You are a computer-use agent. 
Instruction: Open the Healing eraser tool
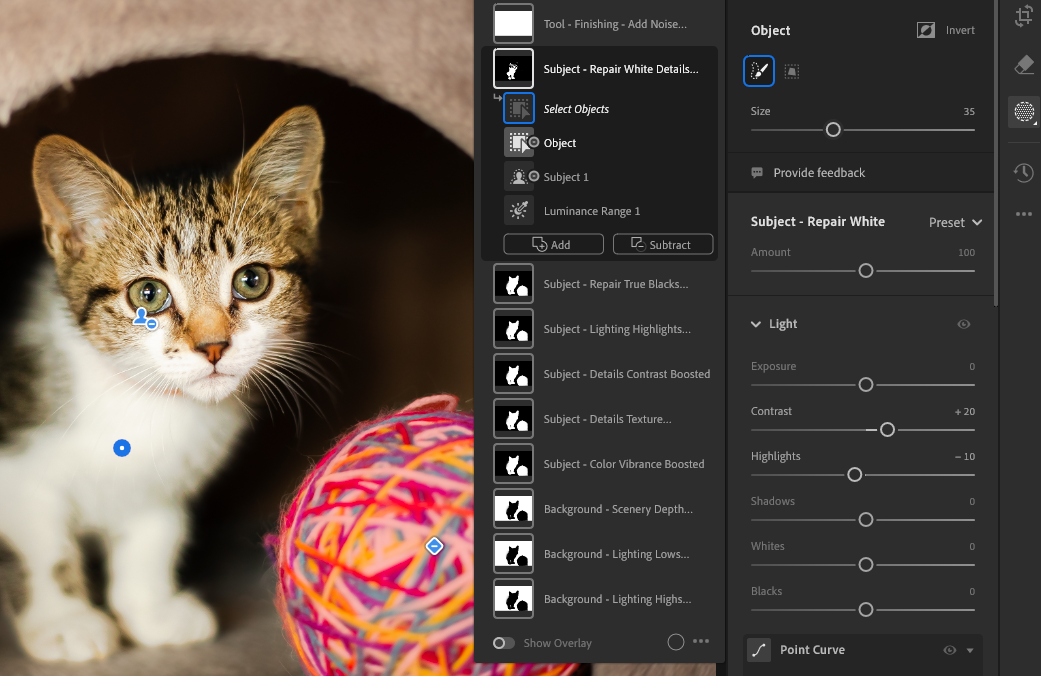1023,65
